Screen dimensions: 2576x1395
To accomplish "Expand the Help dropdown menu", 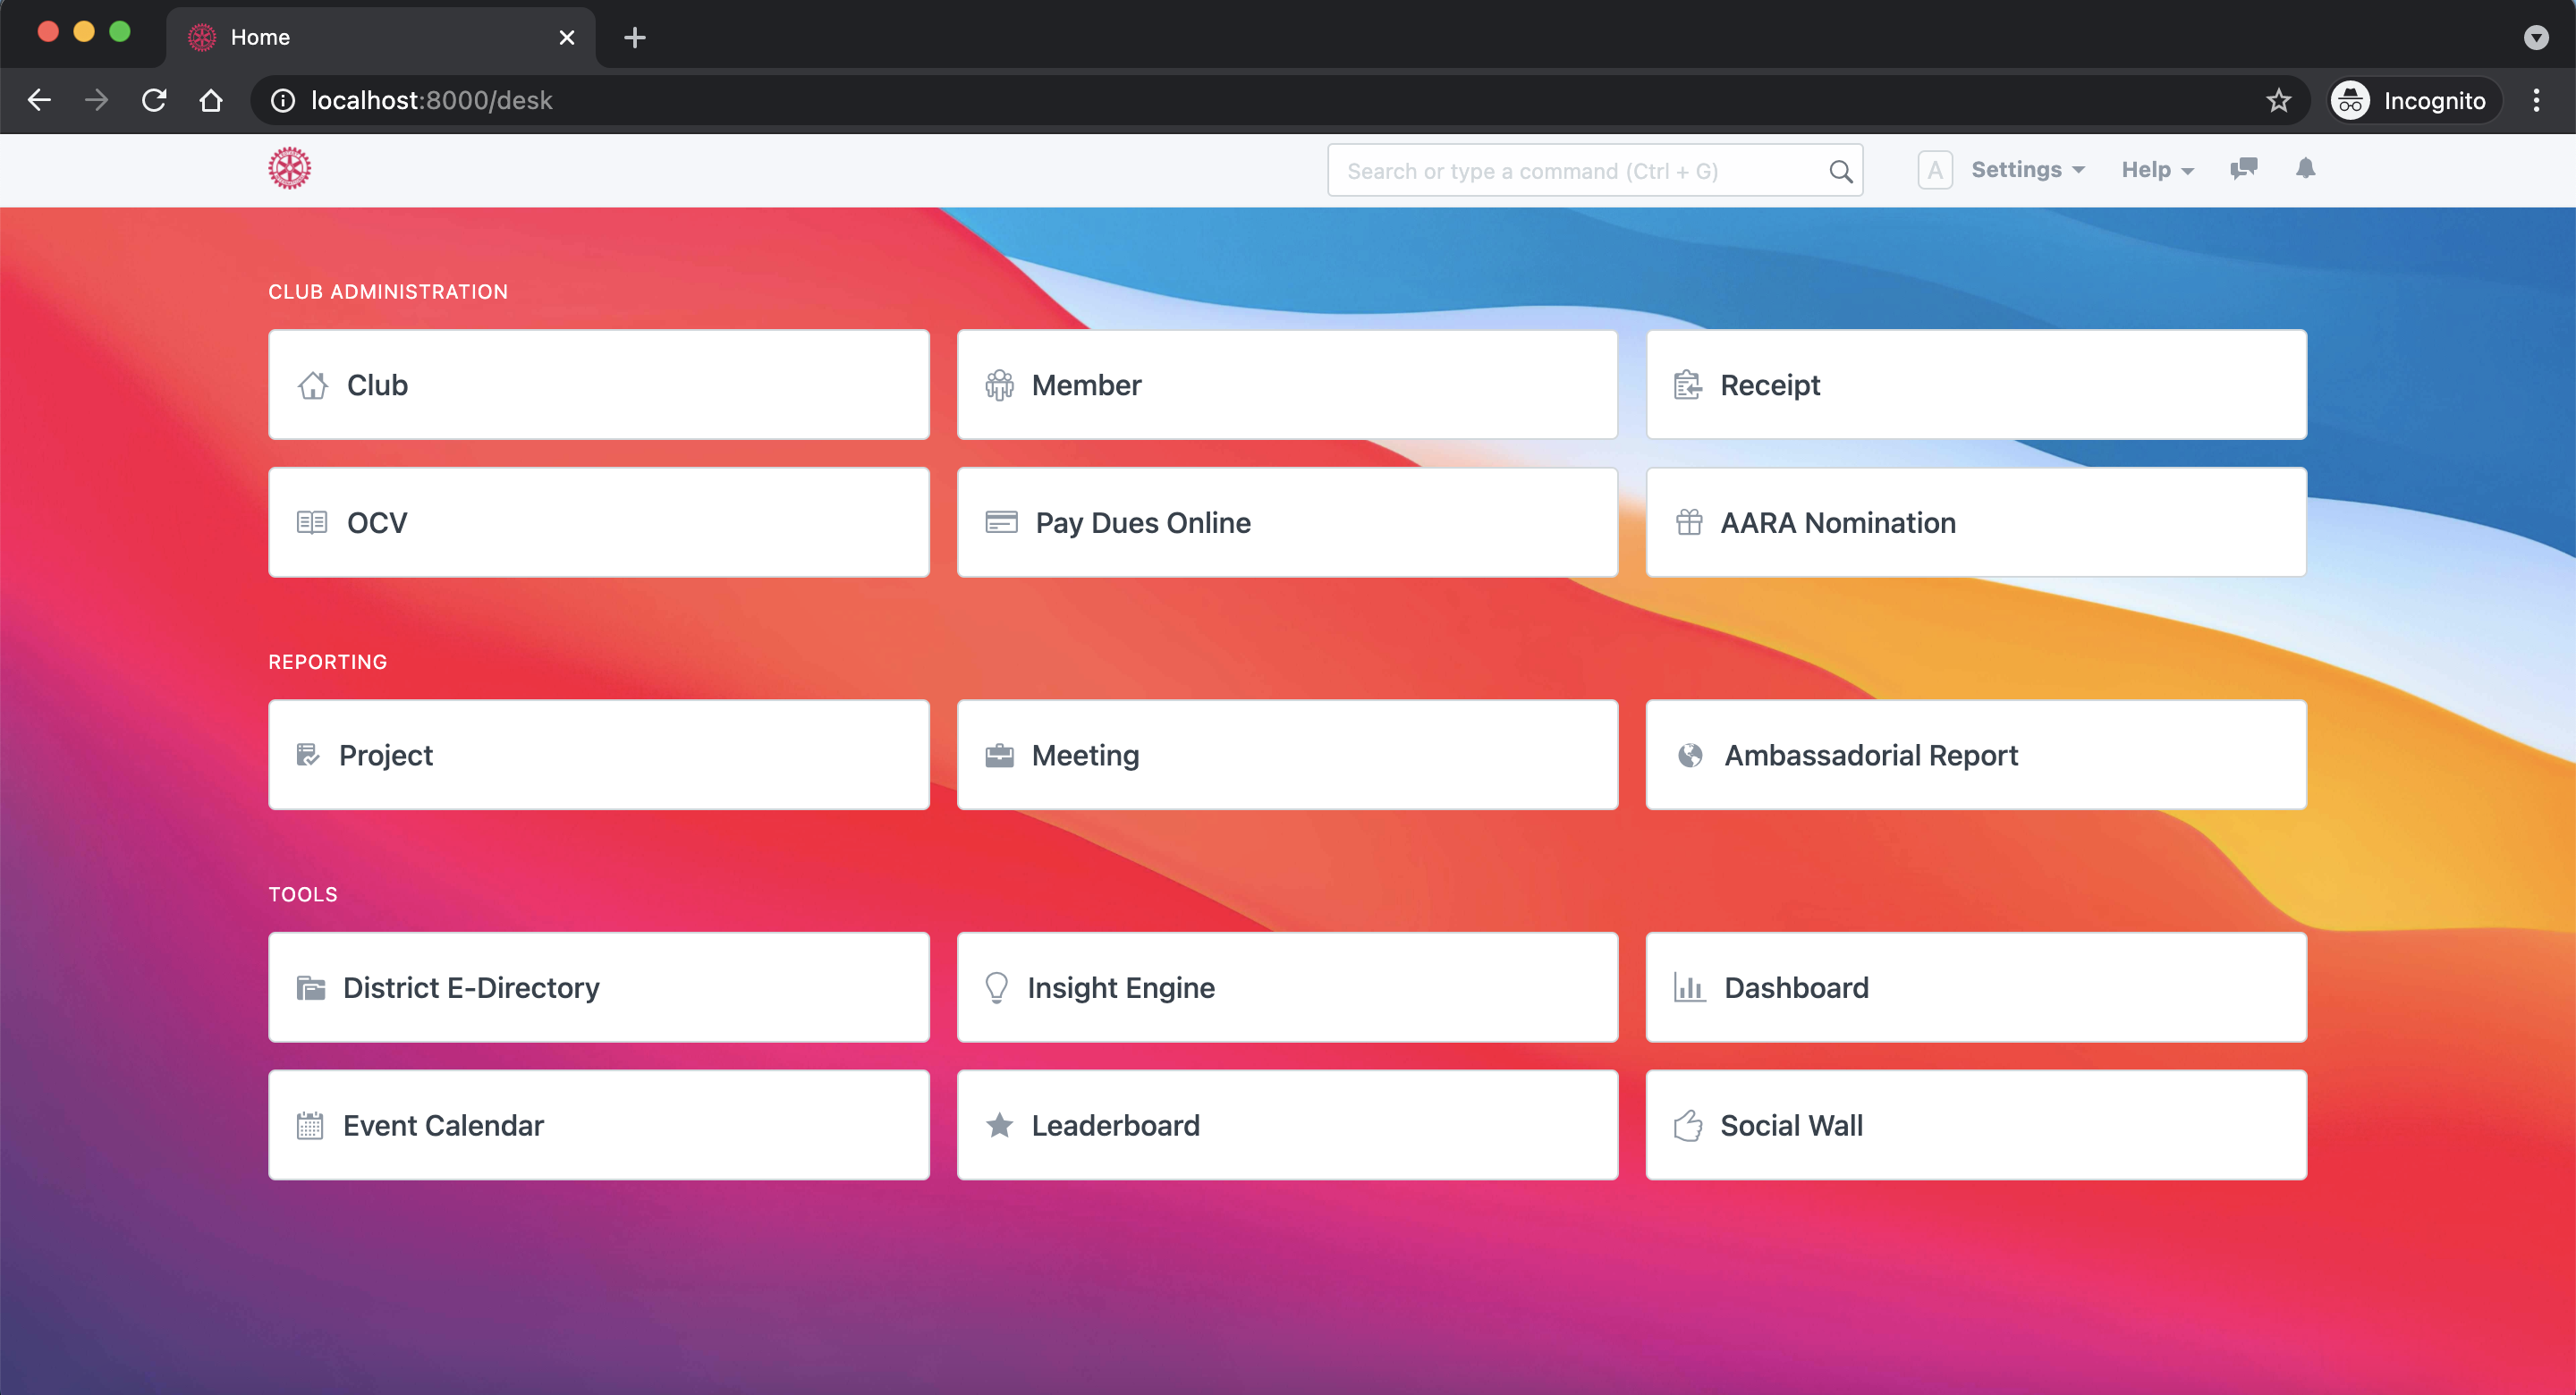I will [x=2157, y=170].
